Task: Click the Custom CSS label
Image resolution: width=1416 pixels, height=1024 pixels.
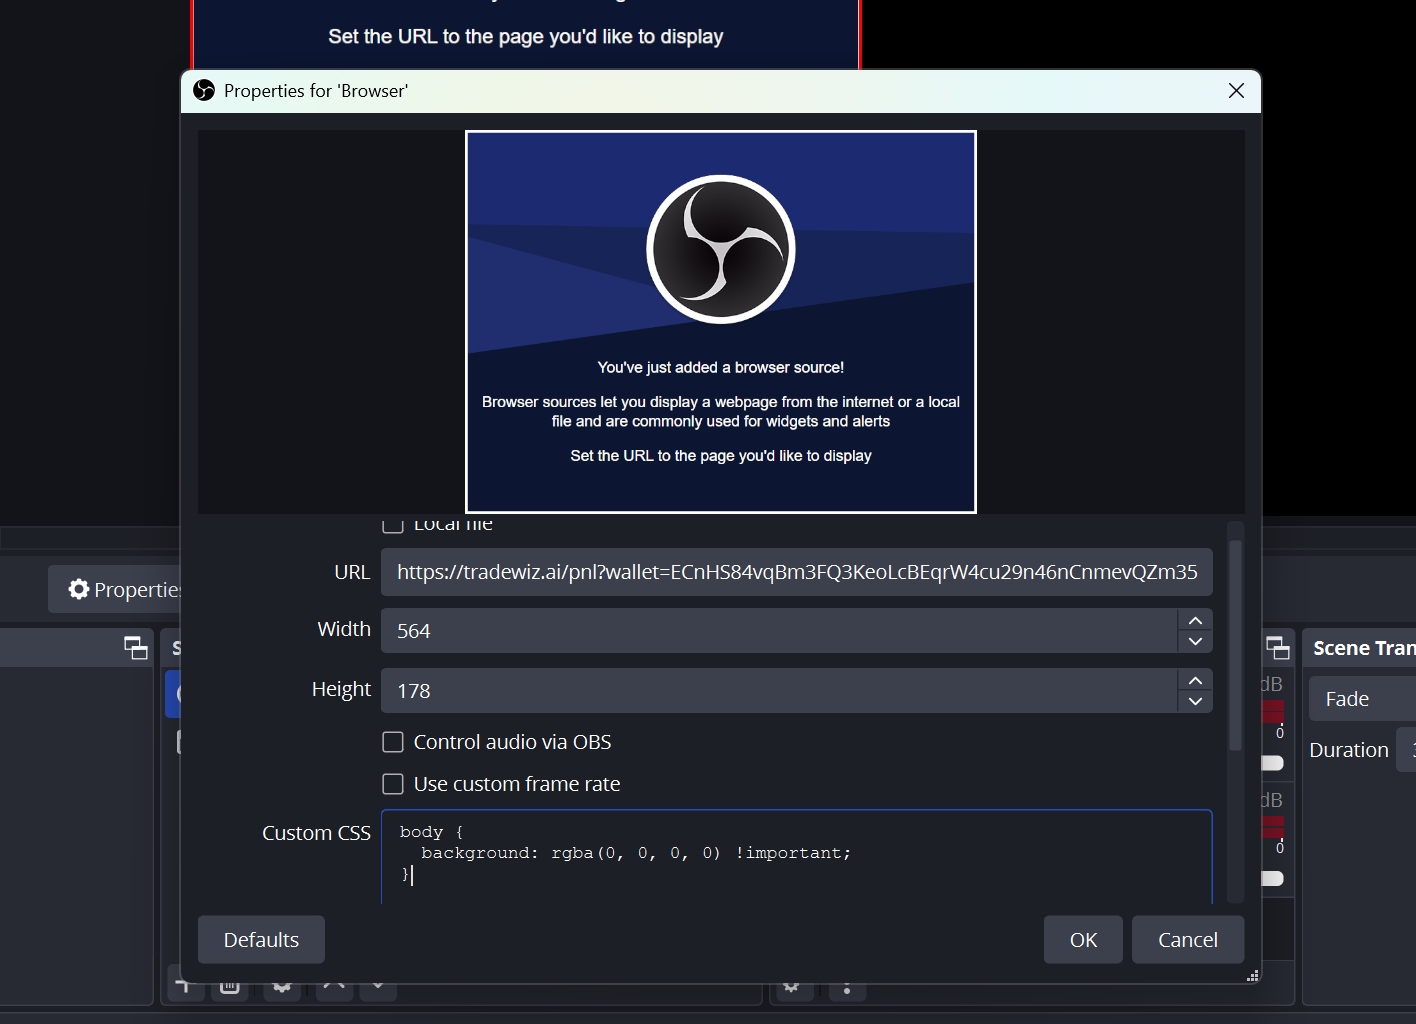Action: click(316, 833)
